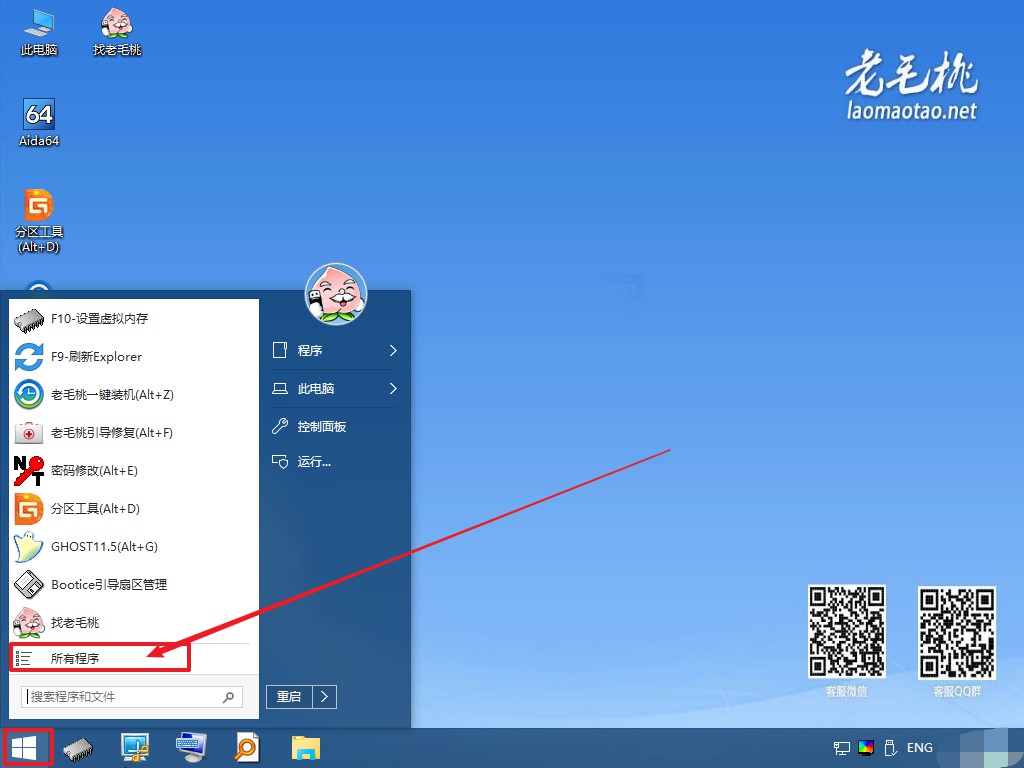1024x768 pixels.
Task: Open Bootice引导扇区管理 entry
Action: (x=134, y=584)
